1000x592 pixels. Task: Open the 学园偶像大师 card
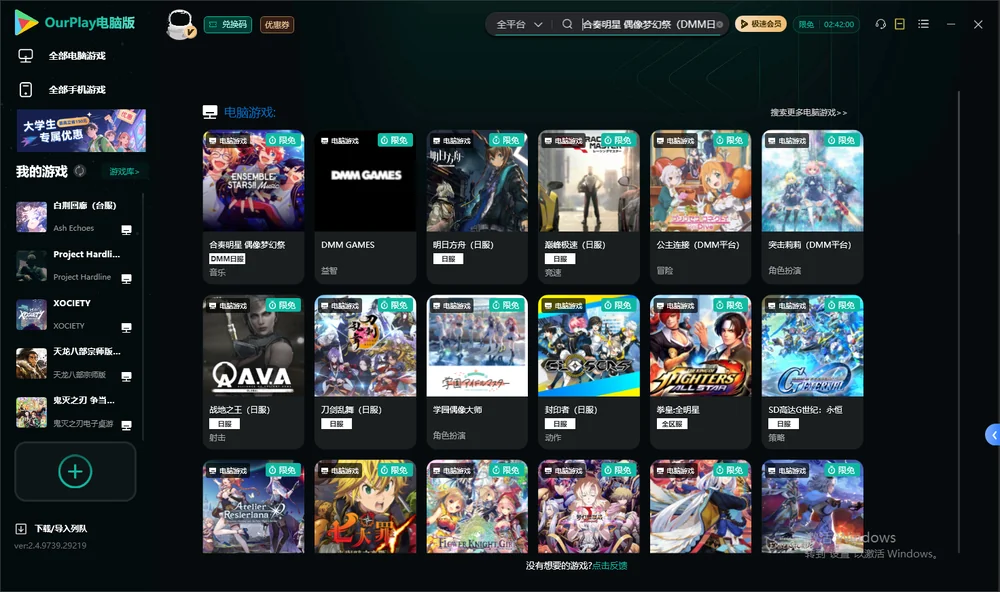(477, 372)
